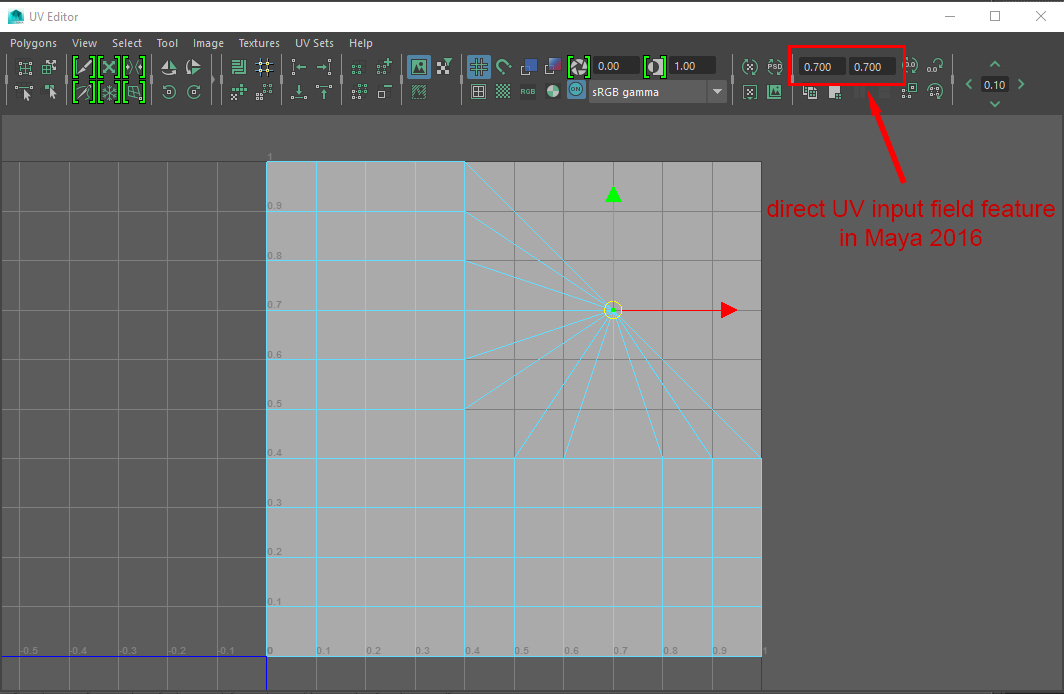Viewport: 1064px width, 694px height.
Task: Open the sRGB gamma view transform dropdown
Action: click(x=658, y=92)
